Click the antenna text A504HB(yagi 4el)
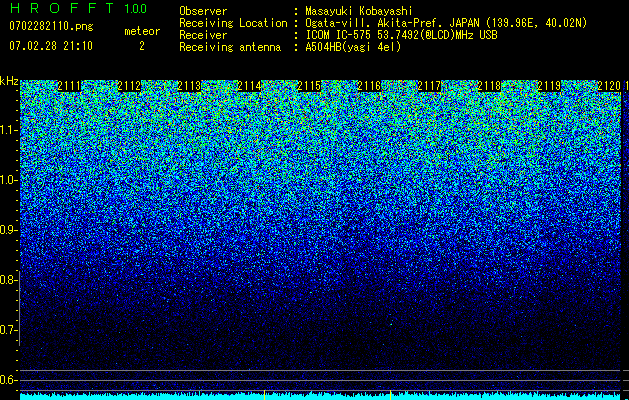629x400 pixels. [x=353, y=47]
